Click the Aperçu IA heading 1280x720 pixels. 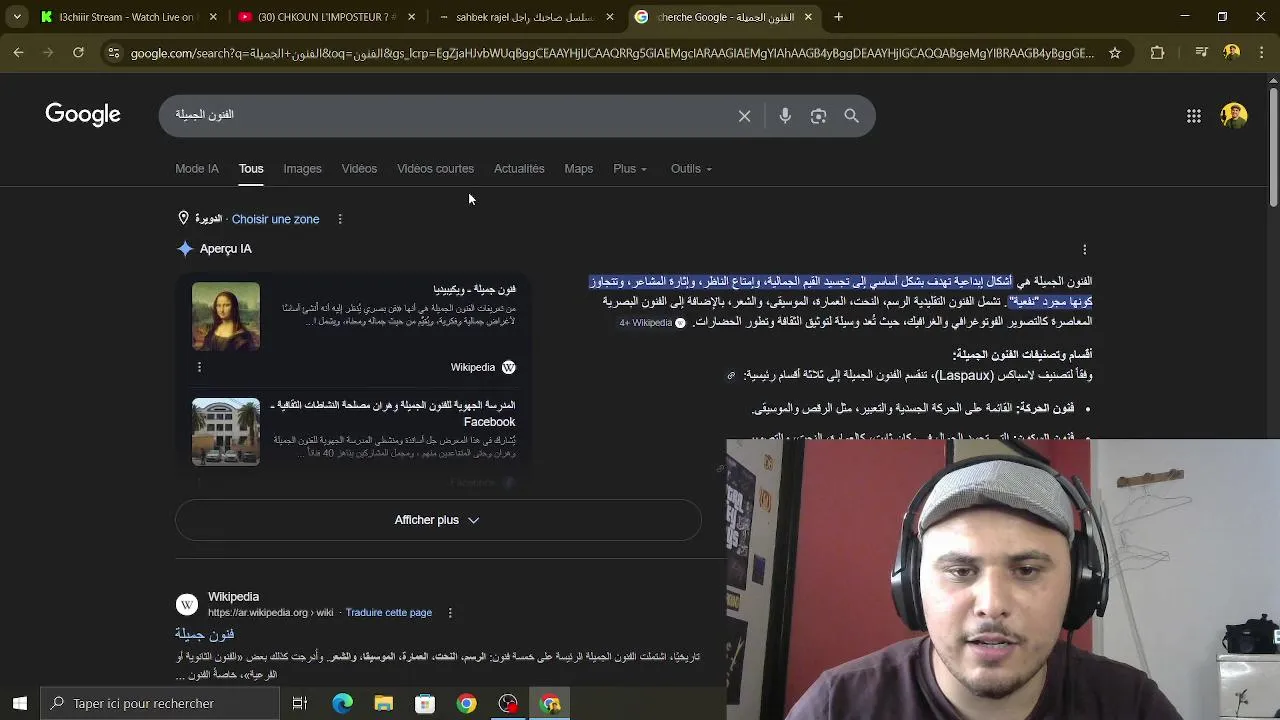coord(226,249)
